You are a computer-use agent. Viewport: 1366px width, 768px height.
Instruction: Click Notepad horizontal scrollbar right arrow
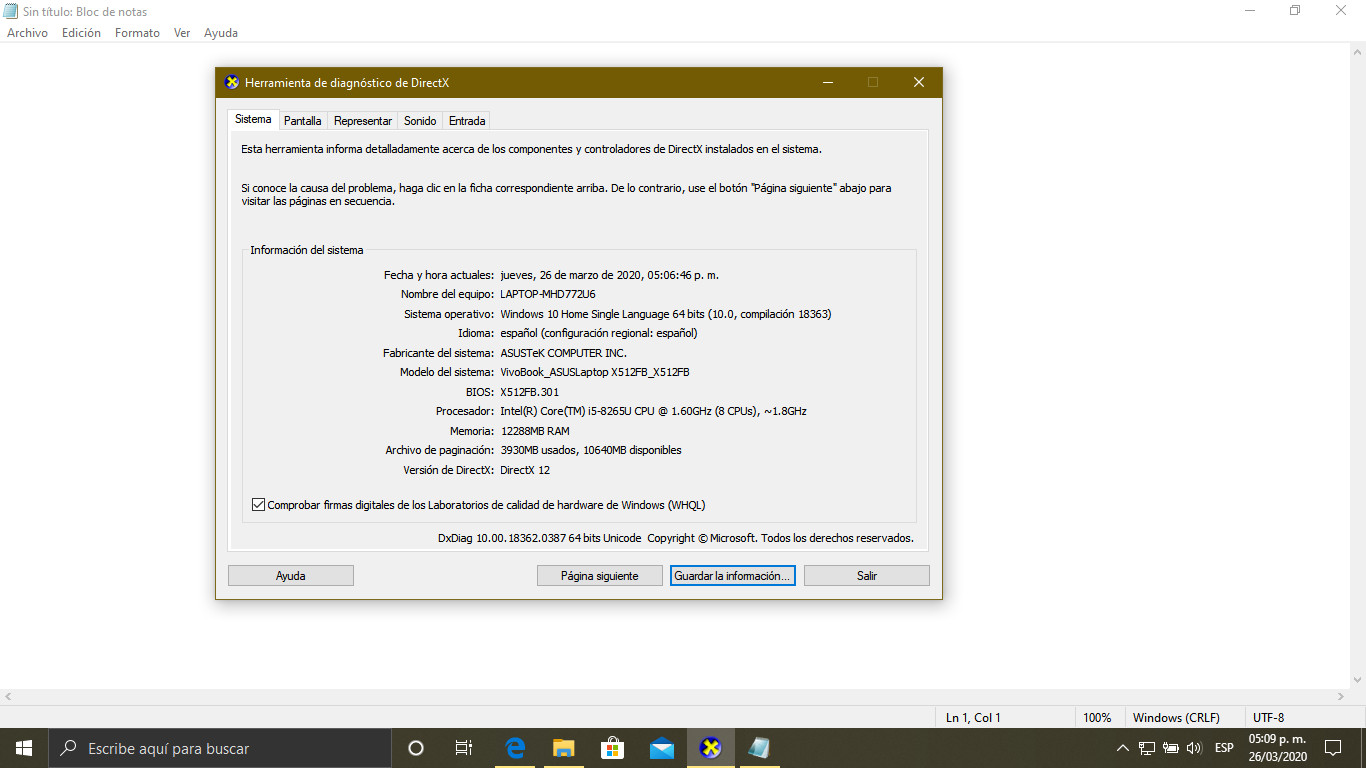(1341, 697)
